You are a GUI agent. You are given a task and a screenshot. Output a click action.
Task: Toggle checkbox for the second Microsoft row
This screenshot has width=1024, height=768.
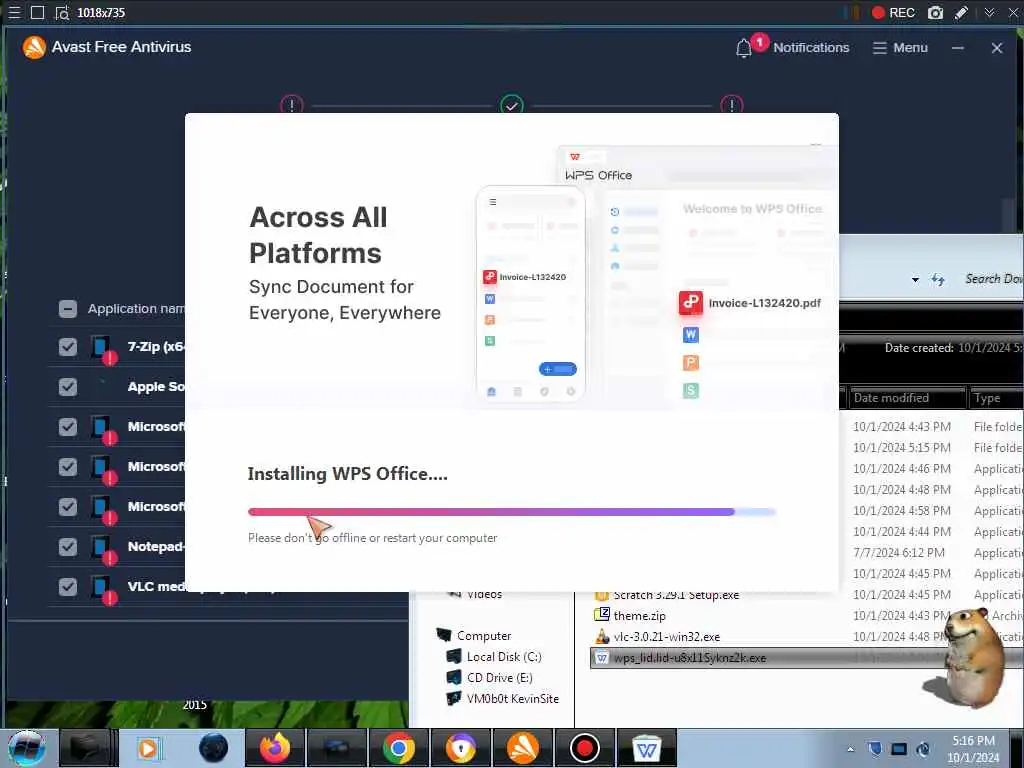click(68, 467)
